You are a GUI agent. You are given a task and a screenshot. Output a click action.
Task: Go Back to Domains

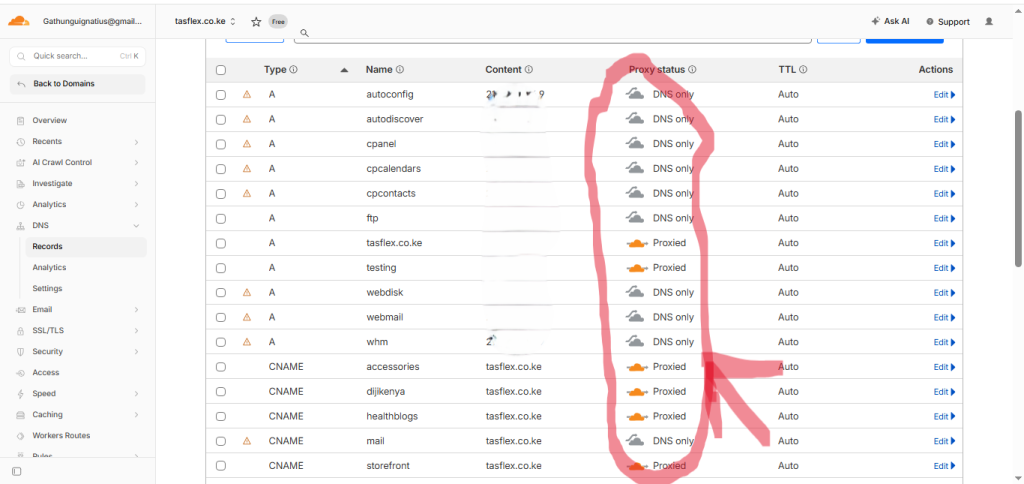78,84
